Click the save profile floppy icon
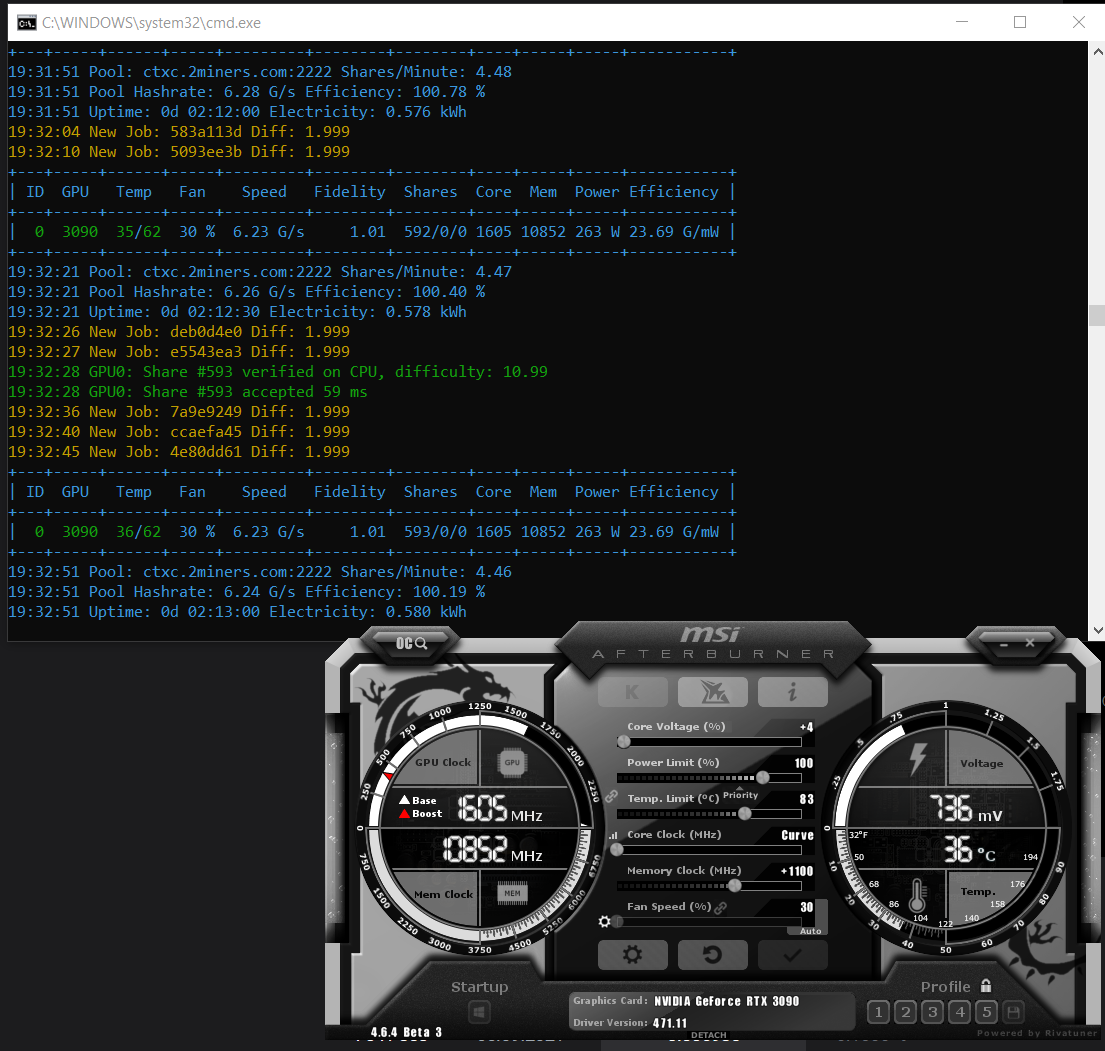The height and width of the screenshot is (1051, 1105). coord(1013,1013)
